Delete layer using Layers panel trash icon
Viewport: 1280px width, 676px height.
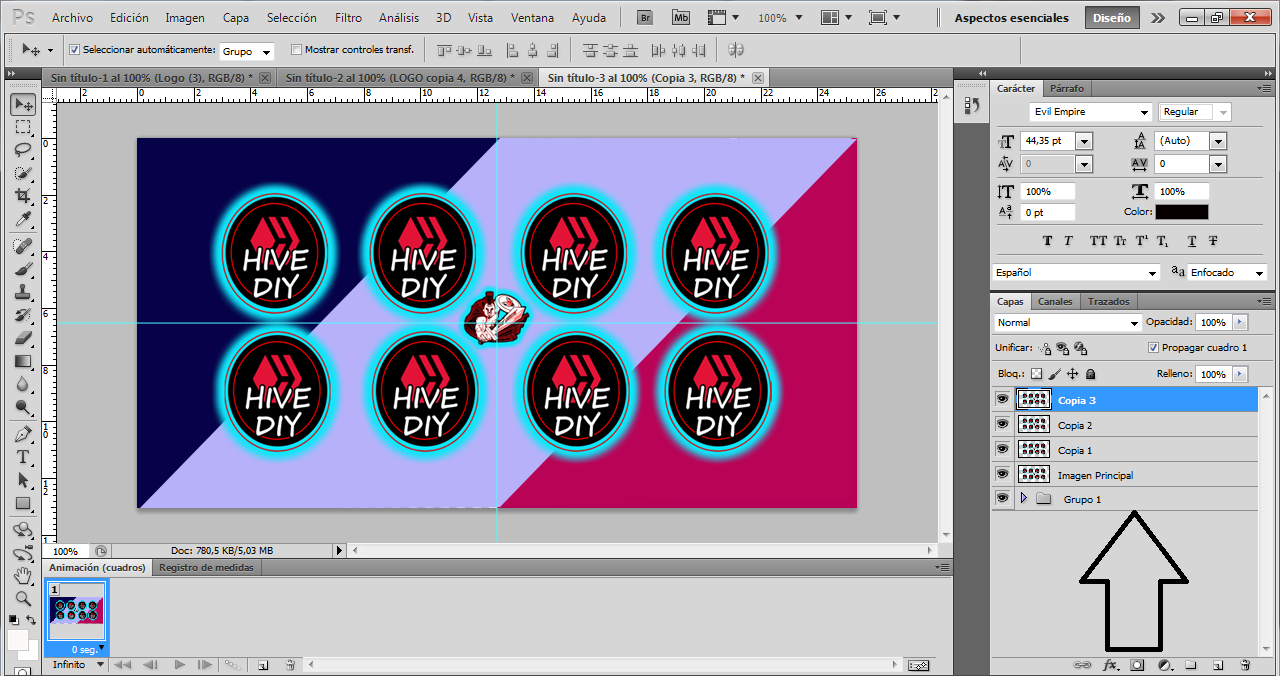(x=1245, y=664)
